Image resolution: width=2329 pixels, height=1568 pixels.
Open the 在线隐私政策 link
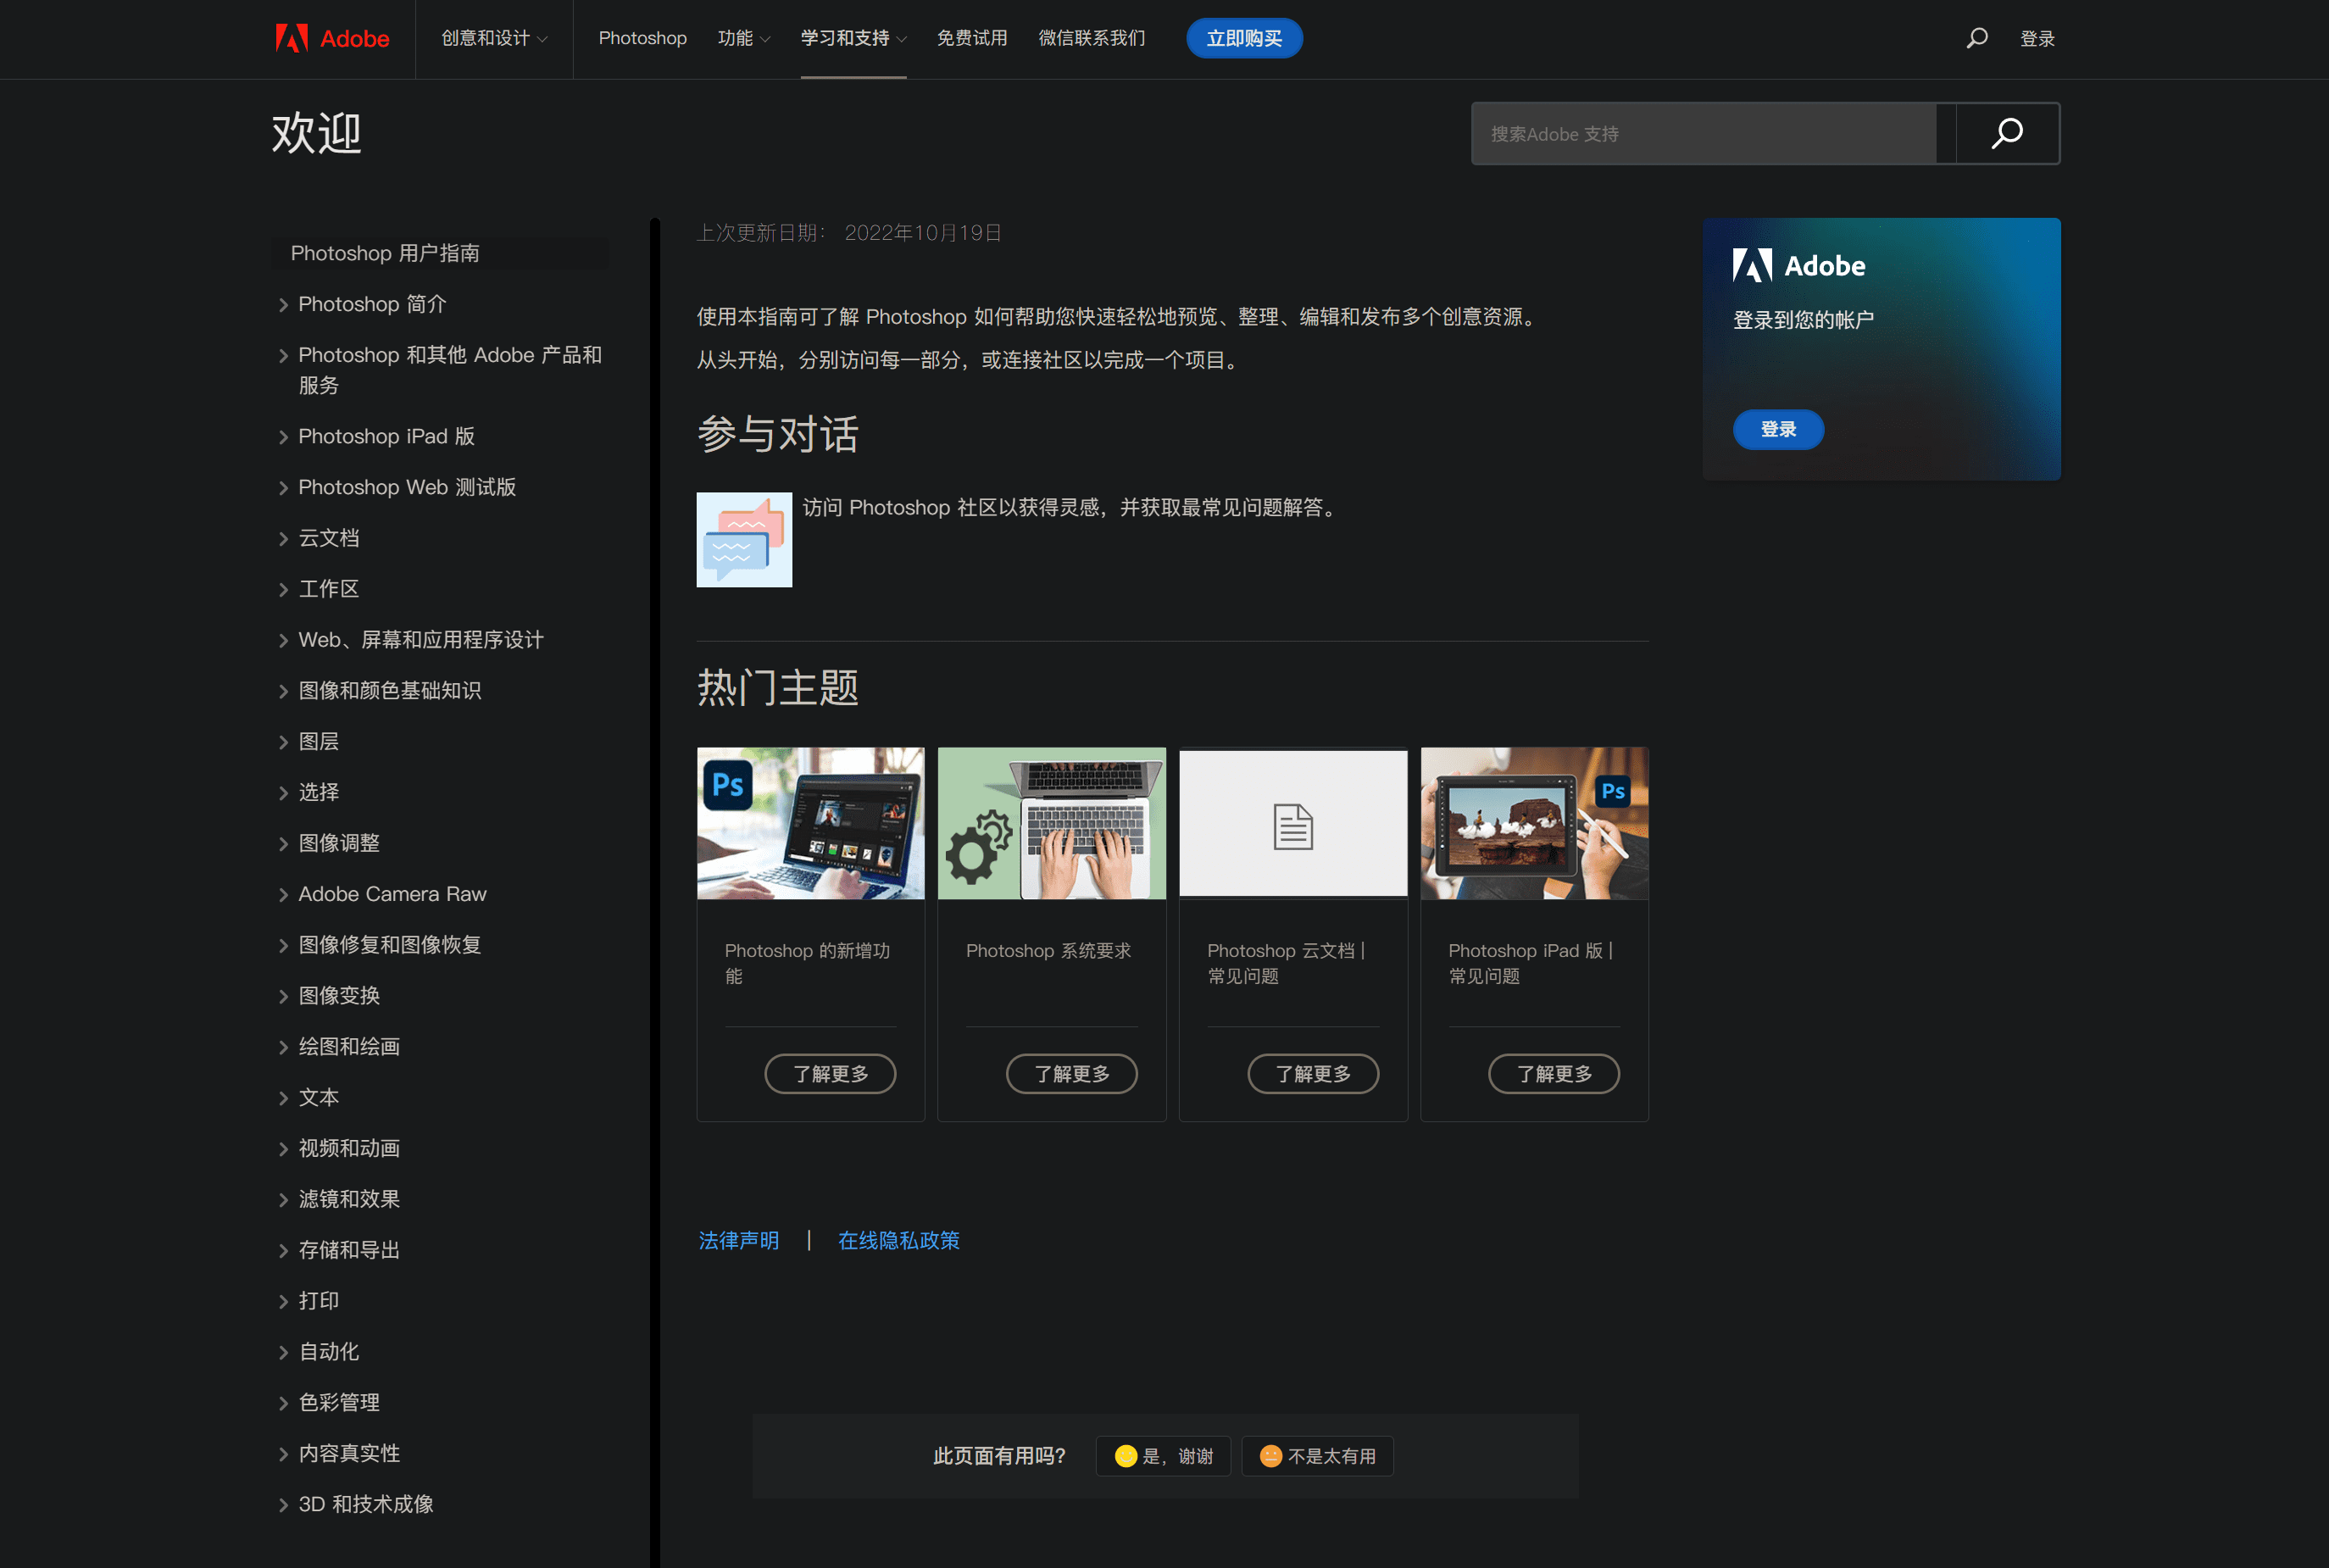(898, 1240)
